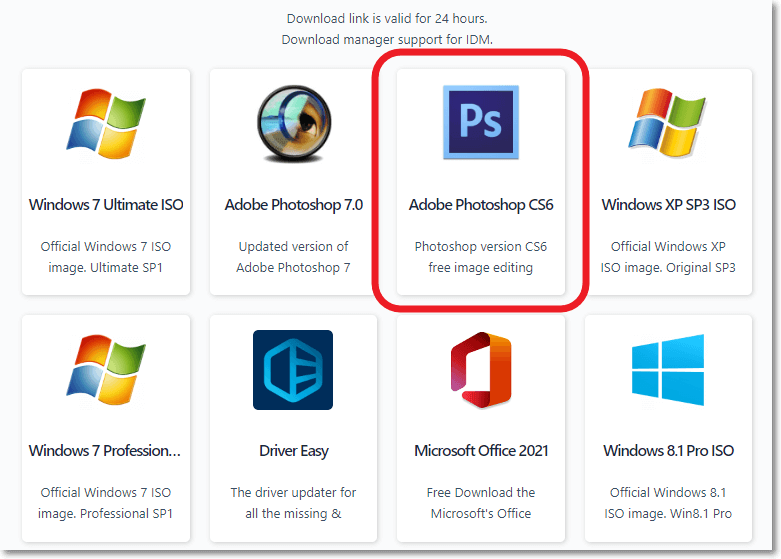Open the Adobe Photoshop 7.0 title link
The height and width of the screenshot is (559, 781).
293,205
